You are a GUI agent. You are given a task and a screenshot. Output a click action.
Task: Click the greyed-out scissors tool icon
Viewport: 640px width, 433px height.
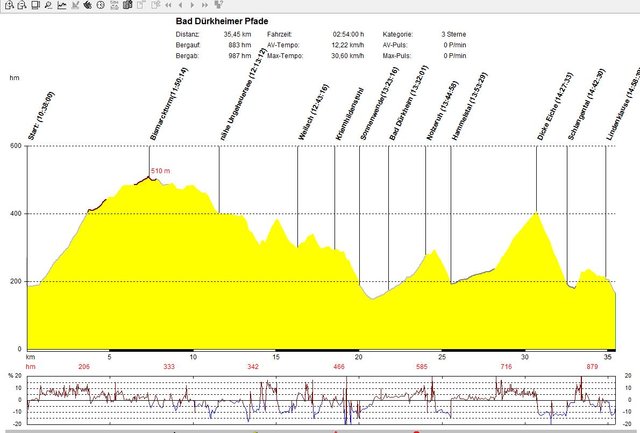[75, 5]
